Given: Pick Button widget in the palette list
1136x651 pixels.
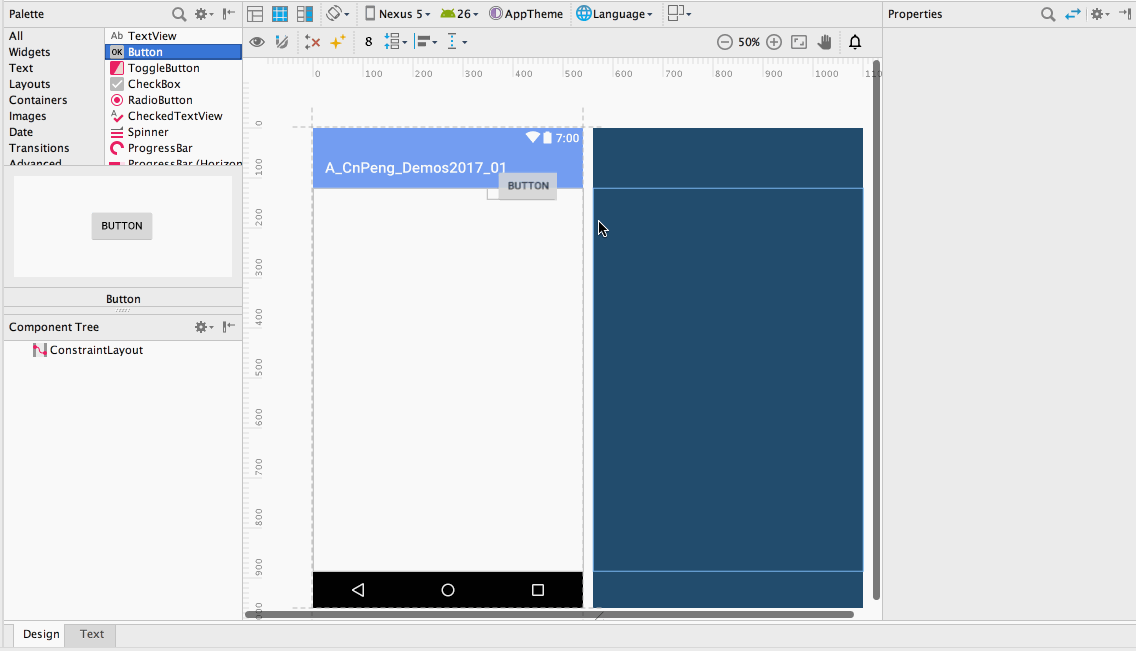Looking at the screenshot, I should (173, 51).
